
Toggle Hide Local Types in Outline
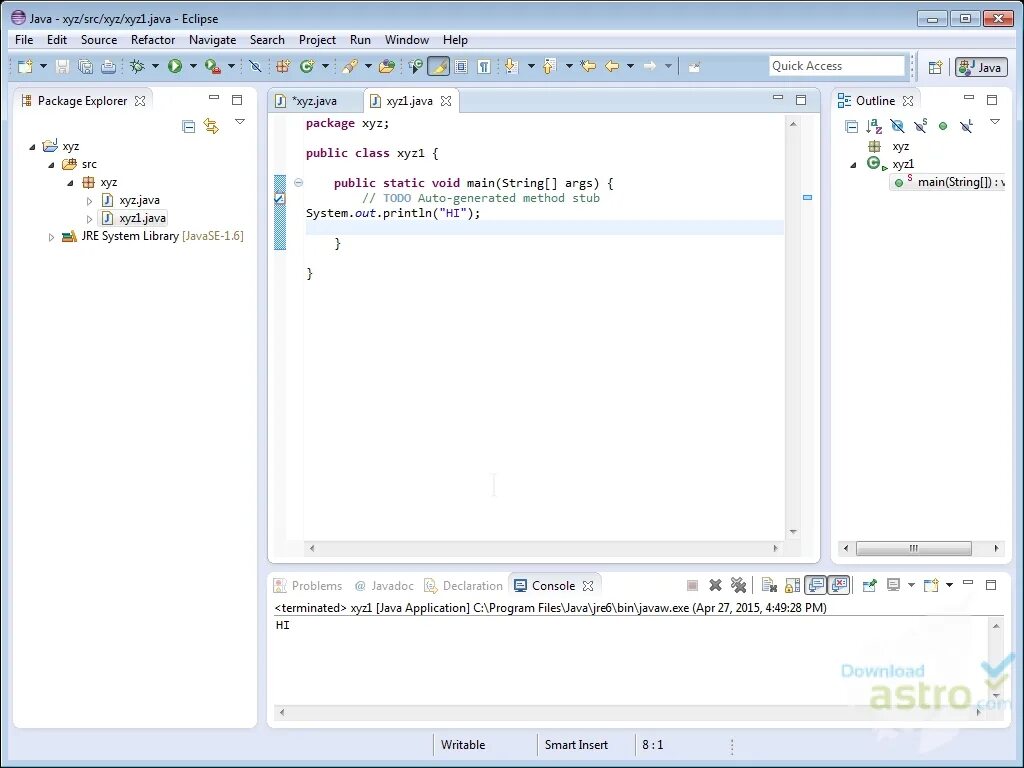pos(967,126)
